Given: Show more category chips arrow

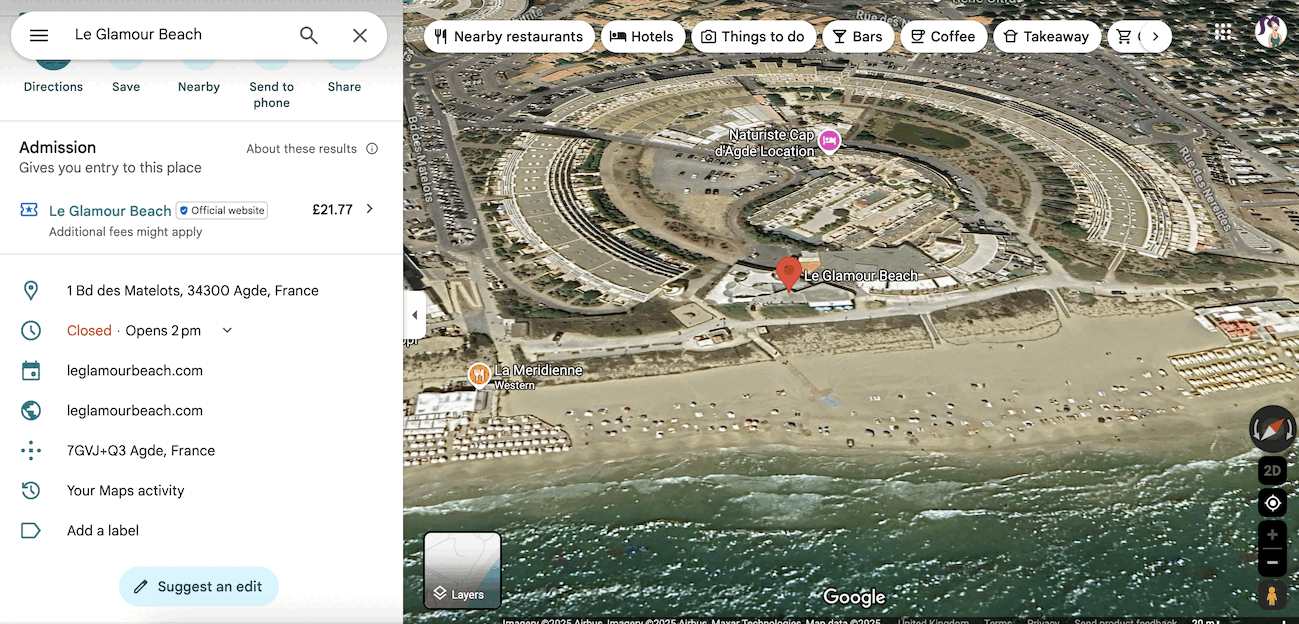Looking at the screenshot, I should click(1155, 37).
